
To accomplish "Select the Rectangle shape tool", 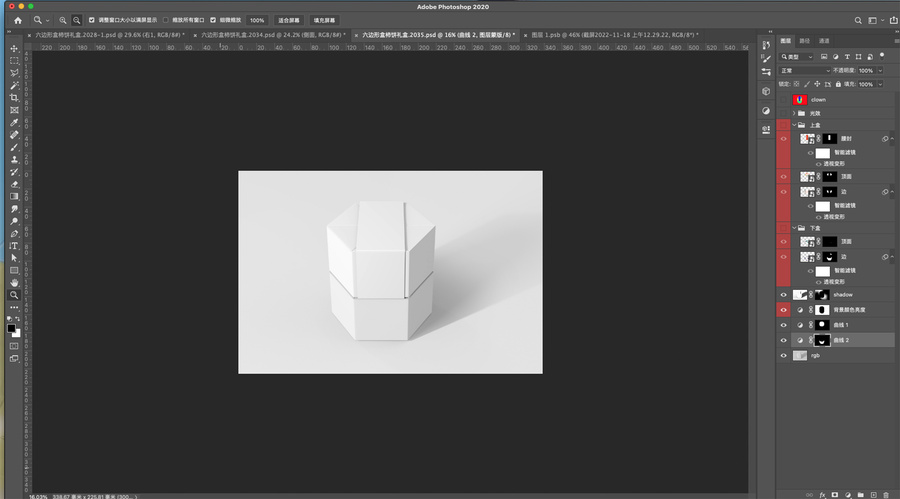I will (x=14, y=270).
